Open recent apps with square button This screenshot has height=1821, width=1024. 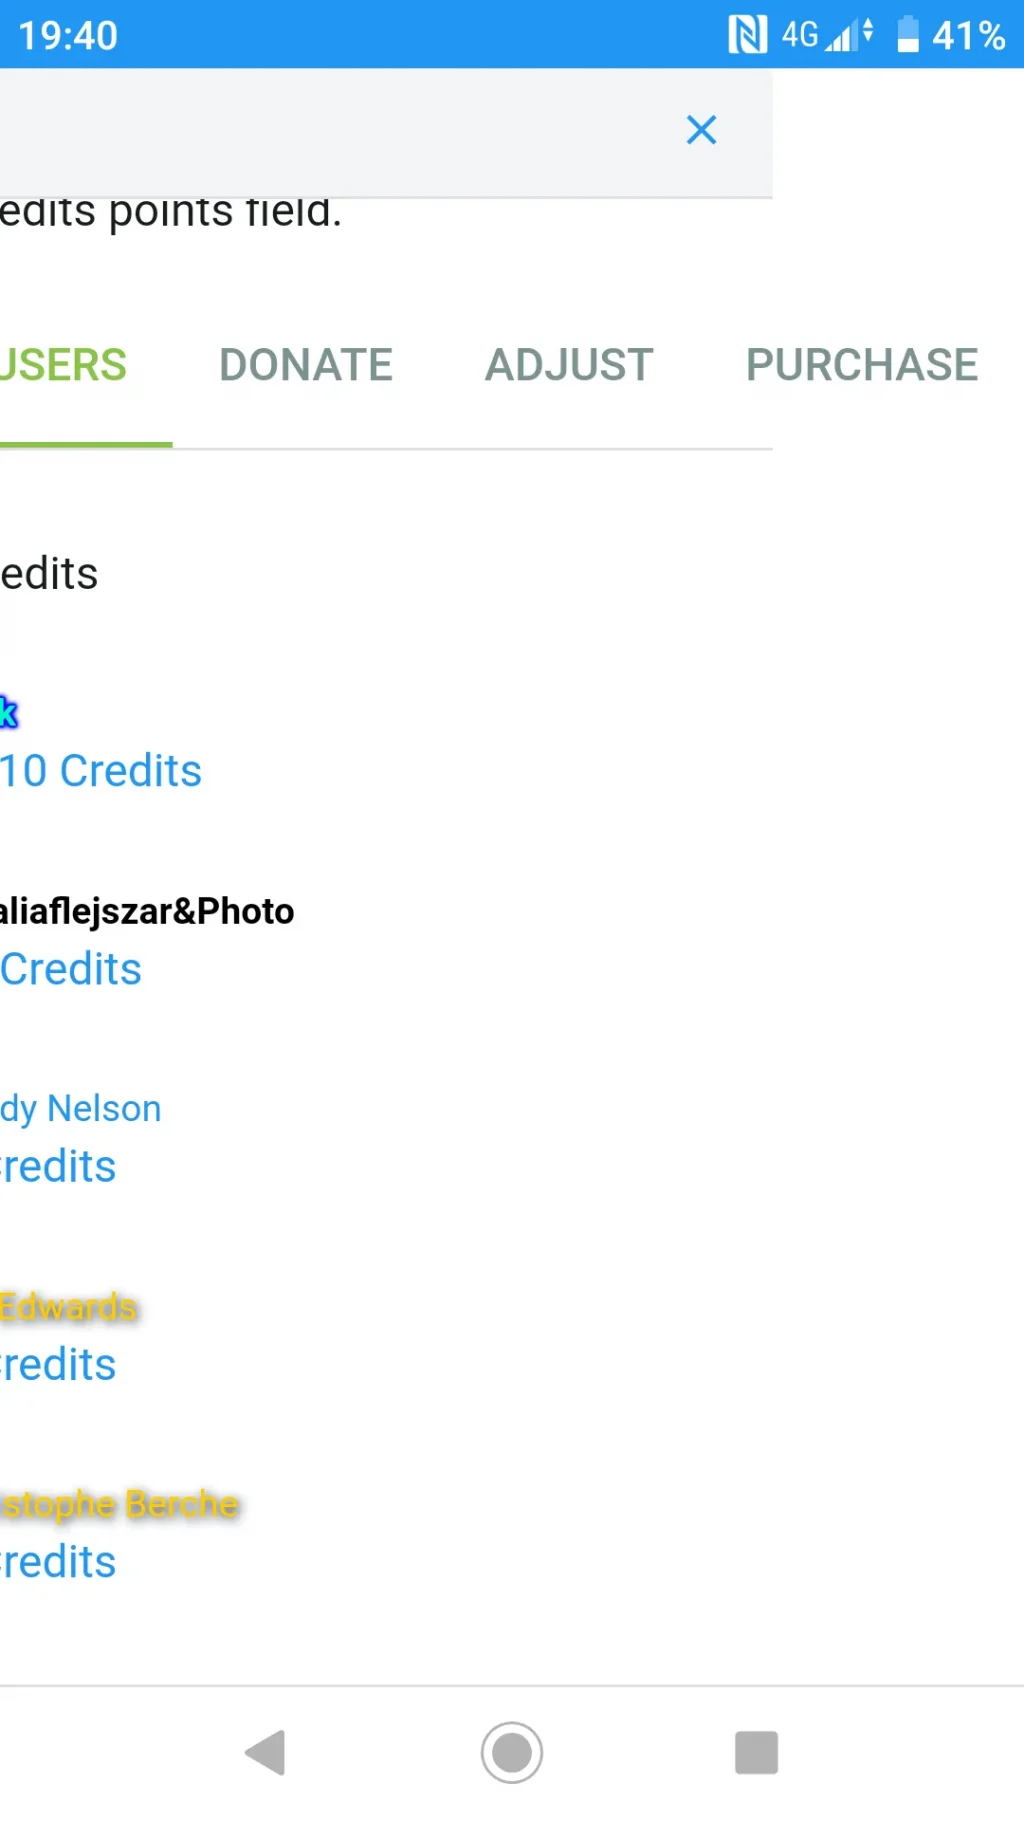pyautogui.click(x=756, y=1752)
